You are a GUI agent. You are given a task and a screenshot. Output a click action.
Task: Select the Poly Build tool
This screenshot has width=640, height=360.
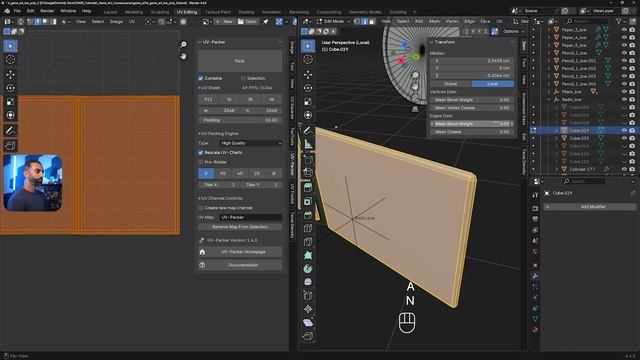pos(308,255)
